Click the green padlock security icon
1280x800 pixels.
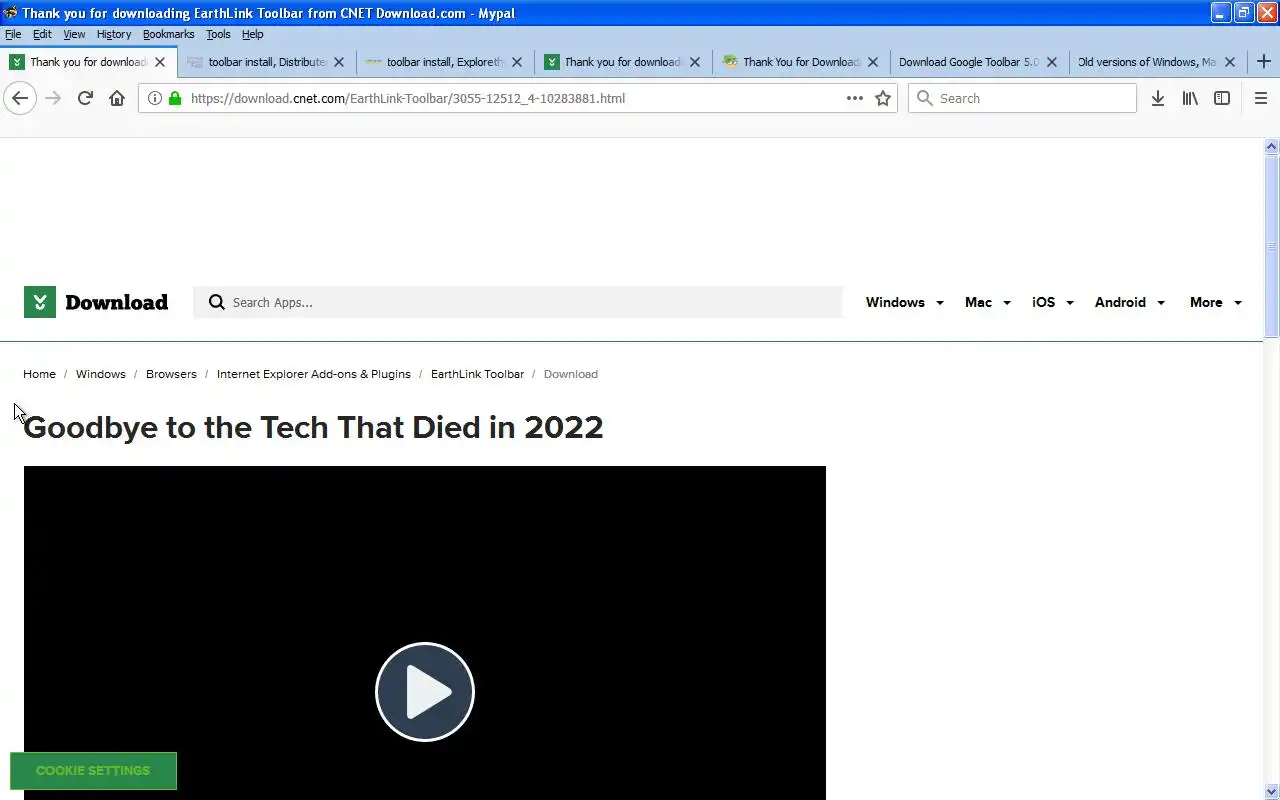(x=175, y=98)
